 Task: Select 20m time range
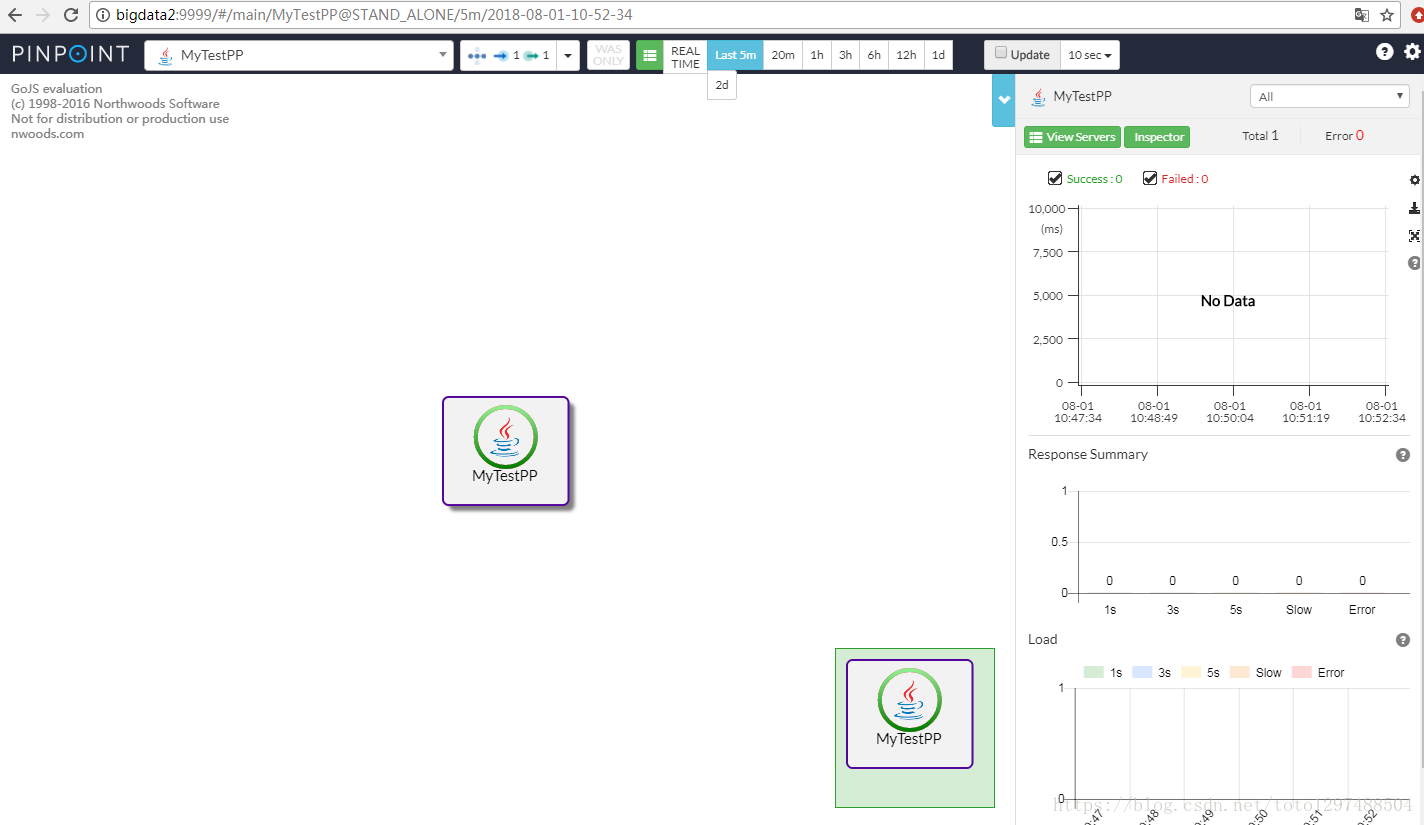(783, 55)
